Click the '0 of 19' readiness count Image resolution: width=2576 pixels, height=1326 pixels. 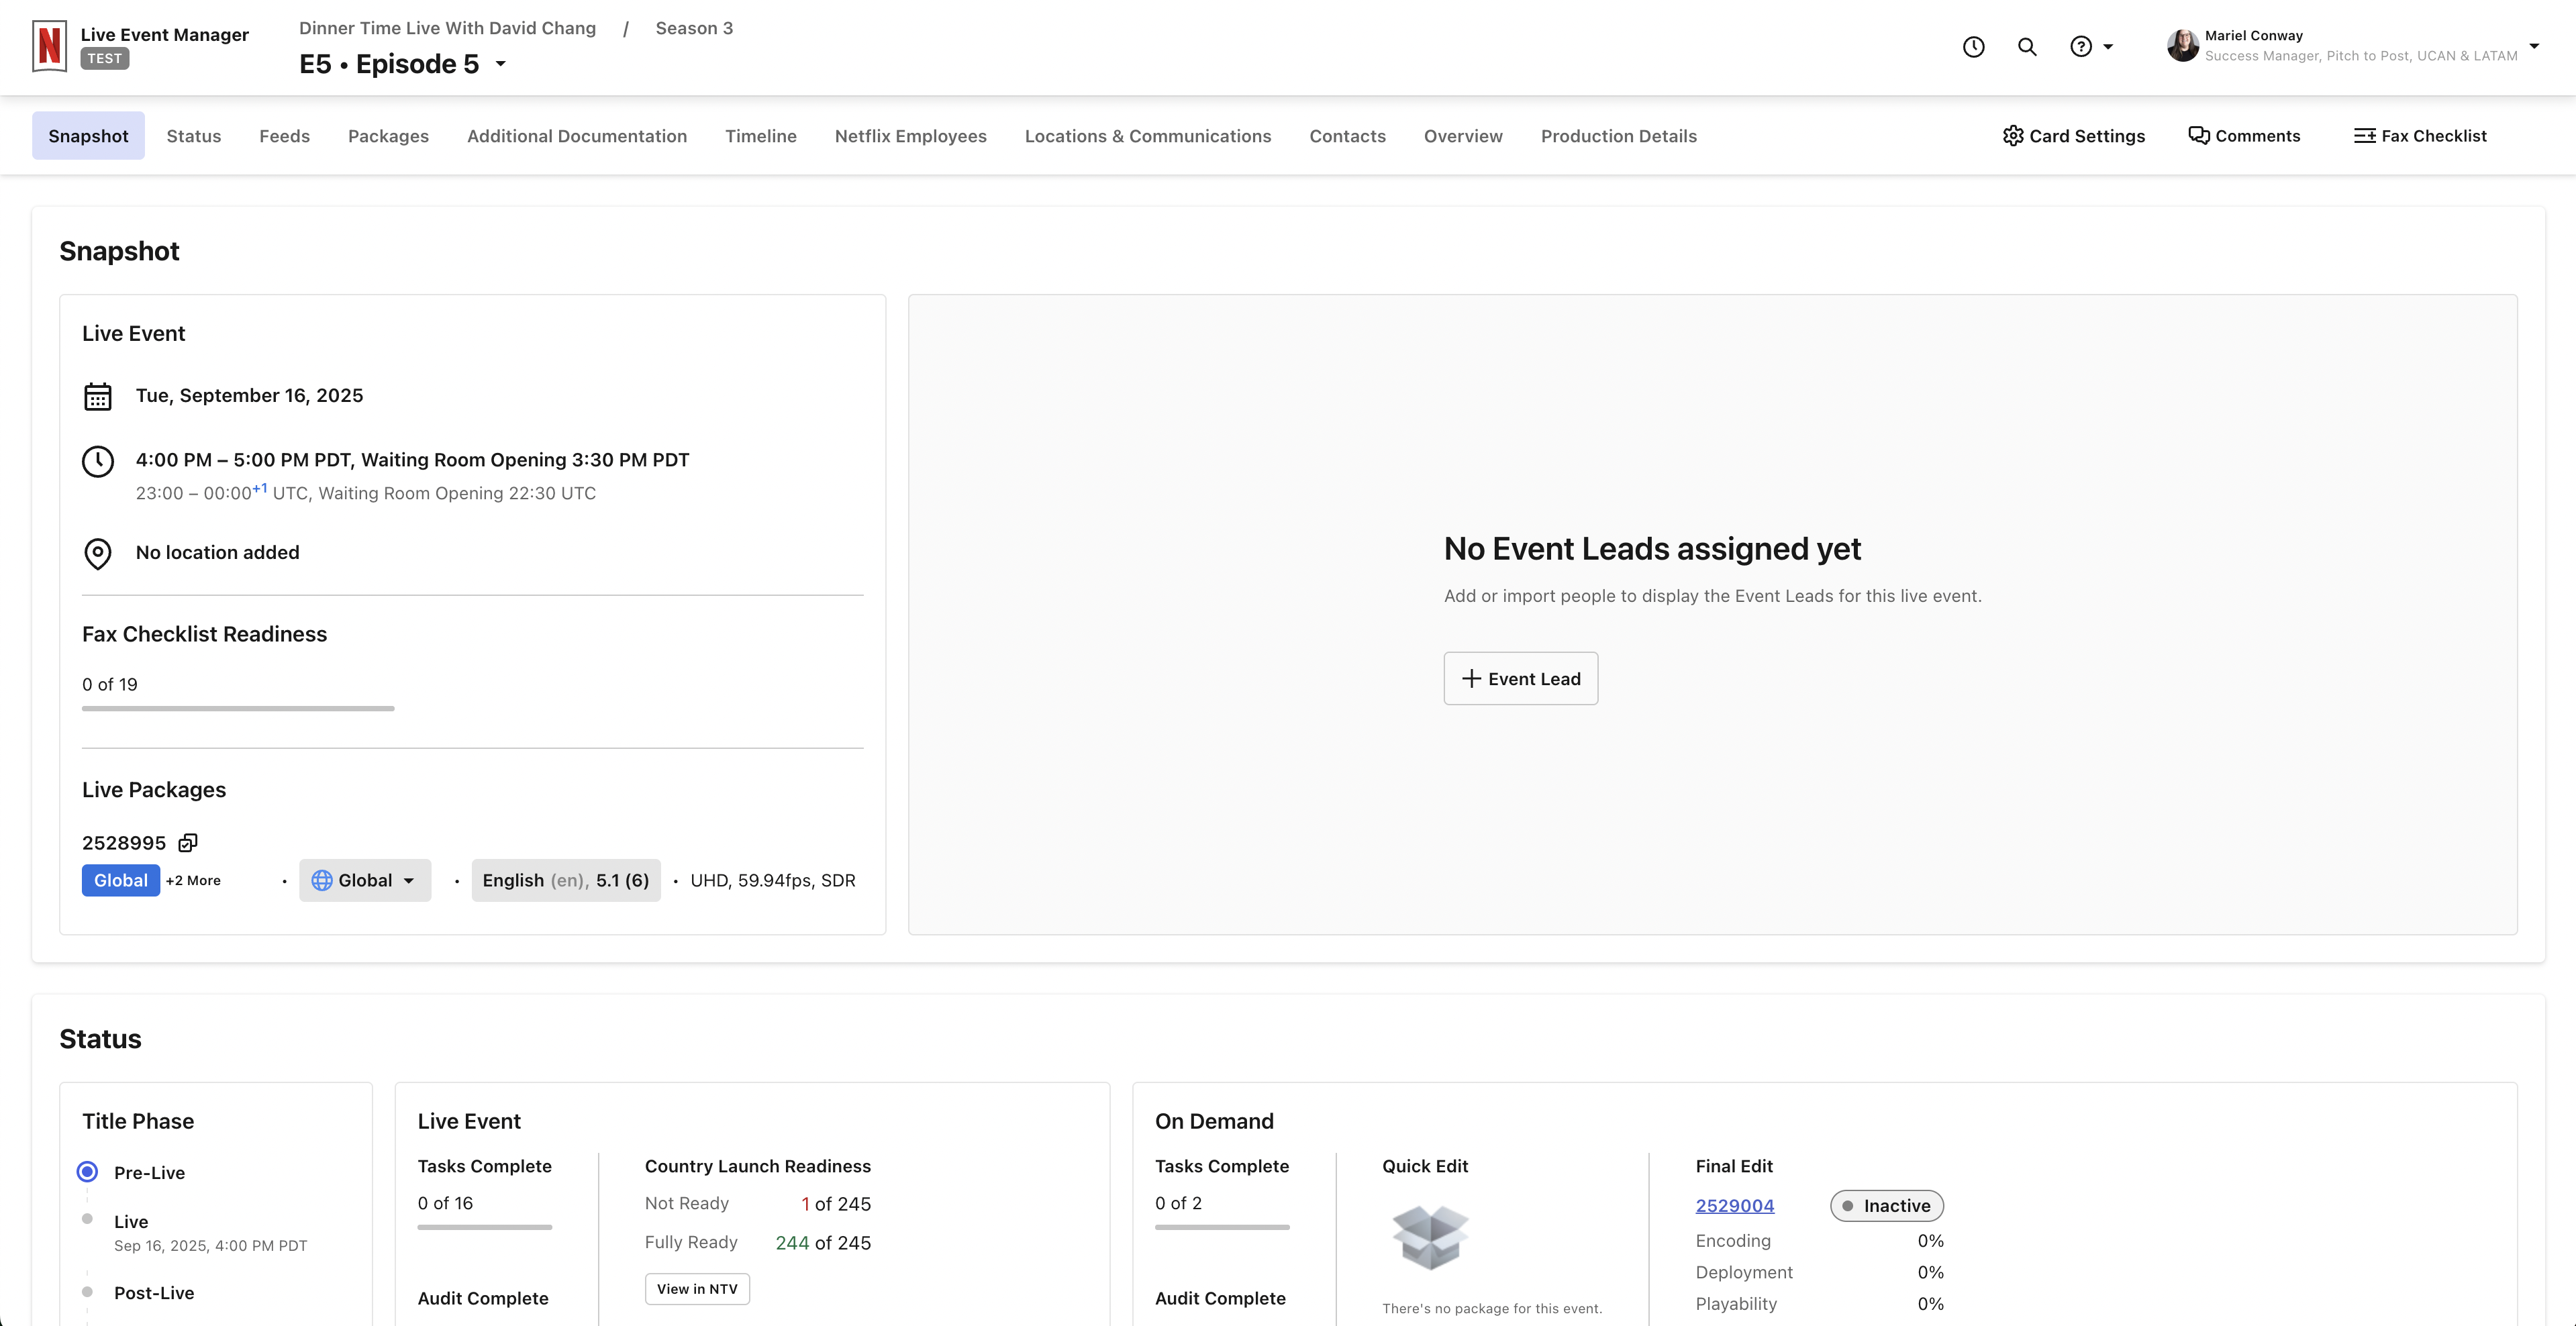pyautogui.click(x=110, y=684)
